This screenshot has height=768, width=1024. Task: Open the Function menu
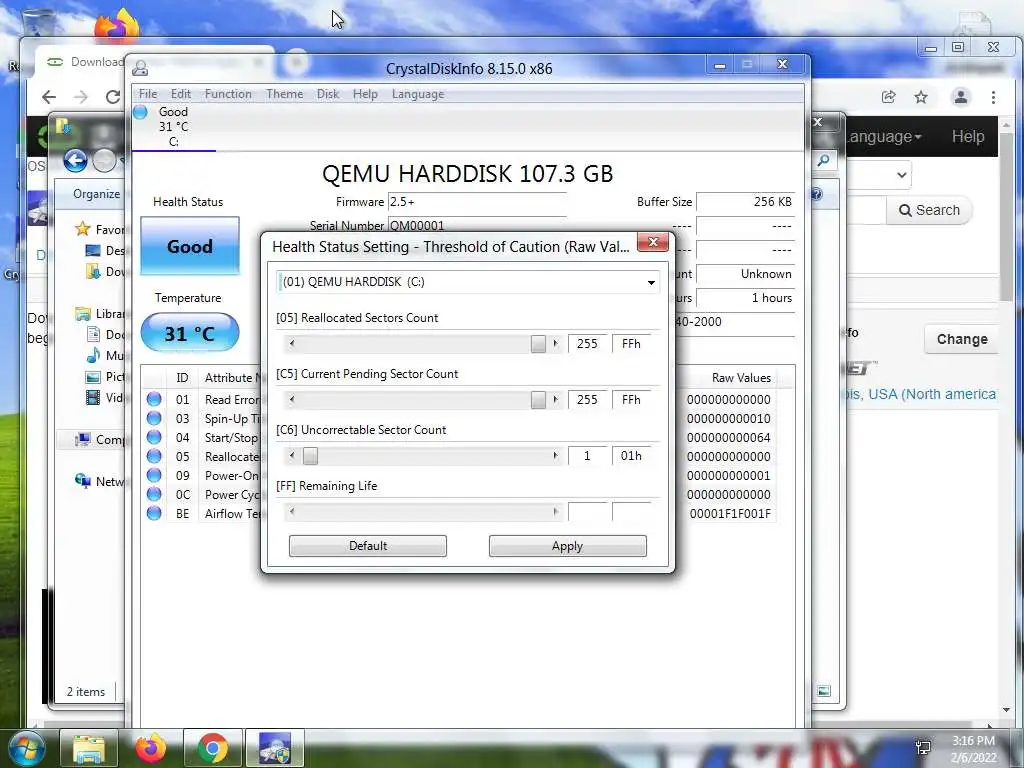(228, 94)
